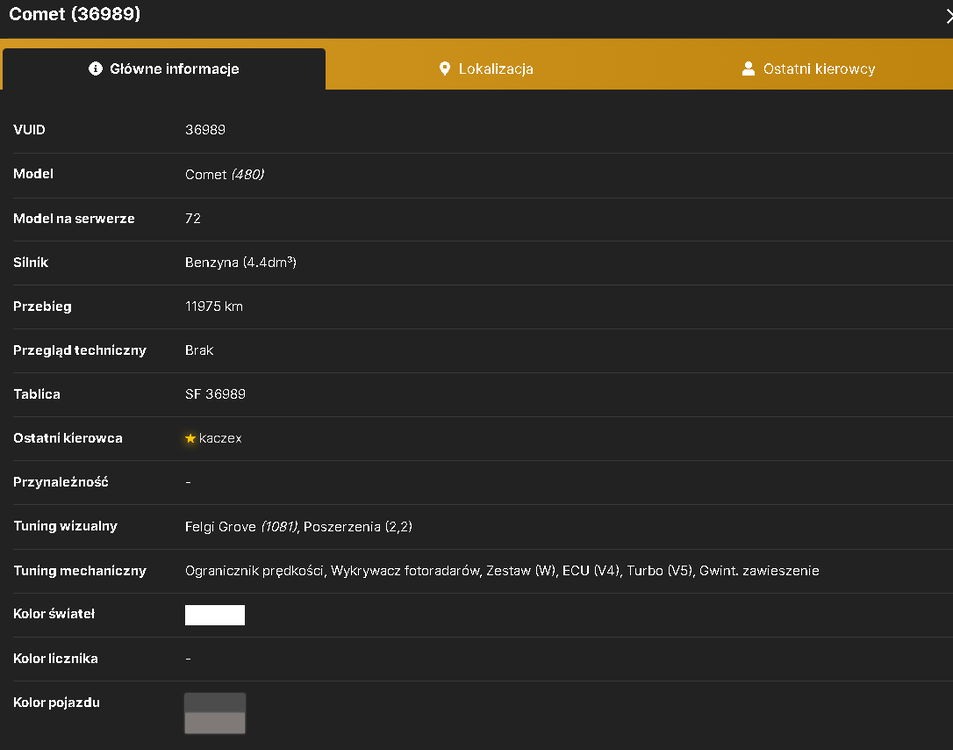Select mileage value 11975 km
The height and width of the screenshot is (750, 953).
tap(214, 306)
